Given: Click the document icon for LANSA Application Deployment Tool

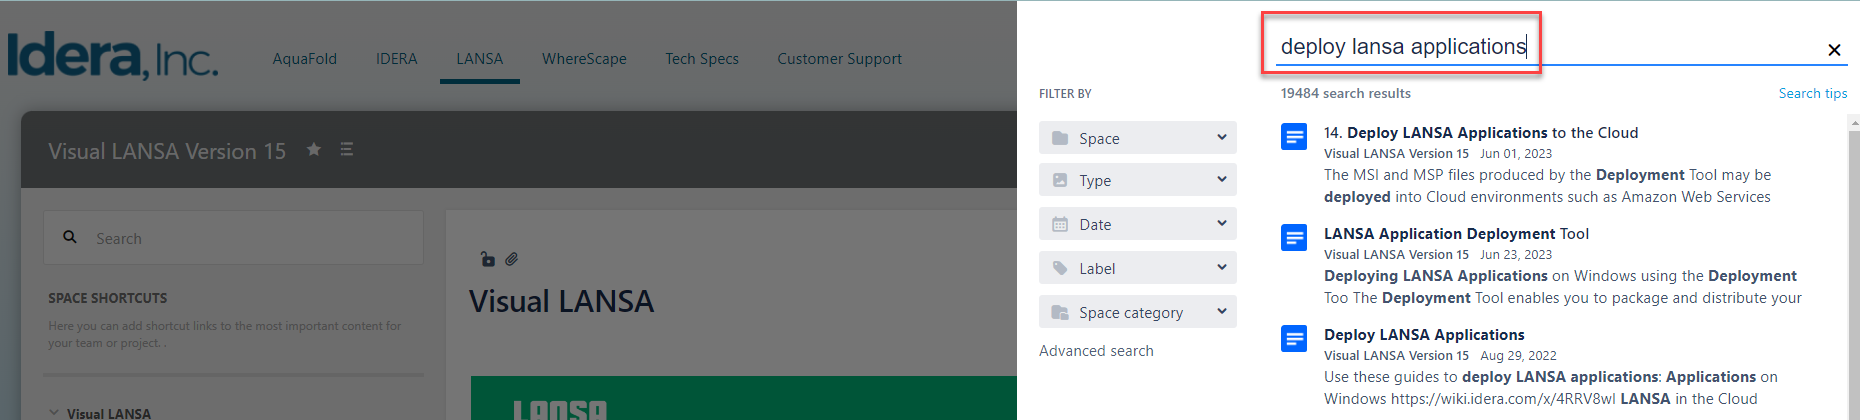Looking at the screenshot, I should coord(1294,237).
